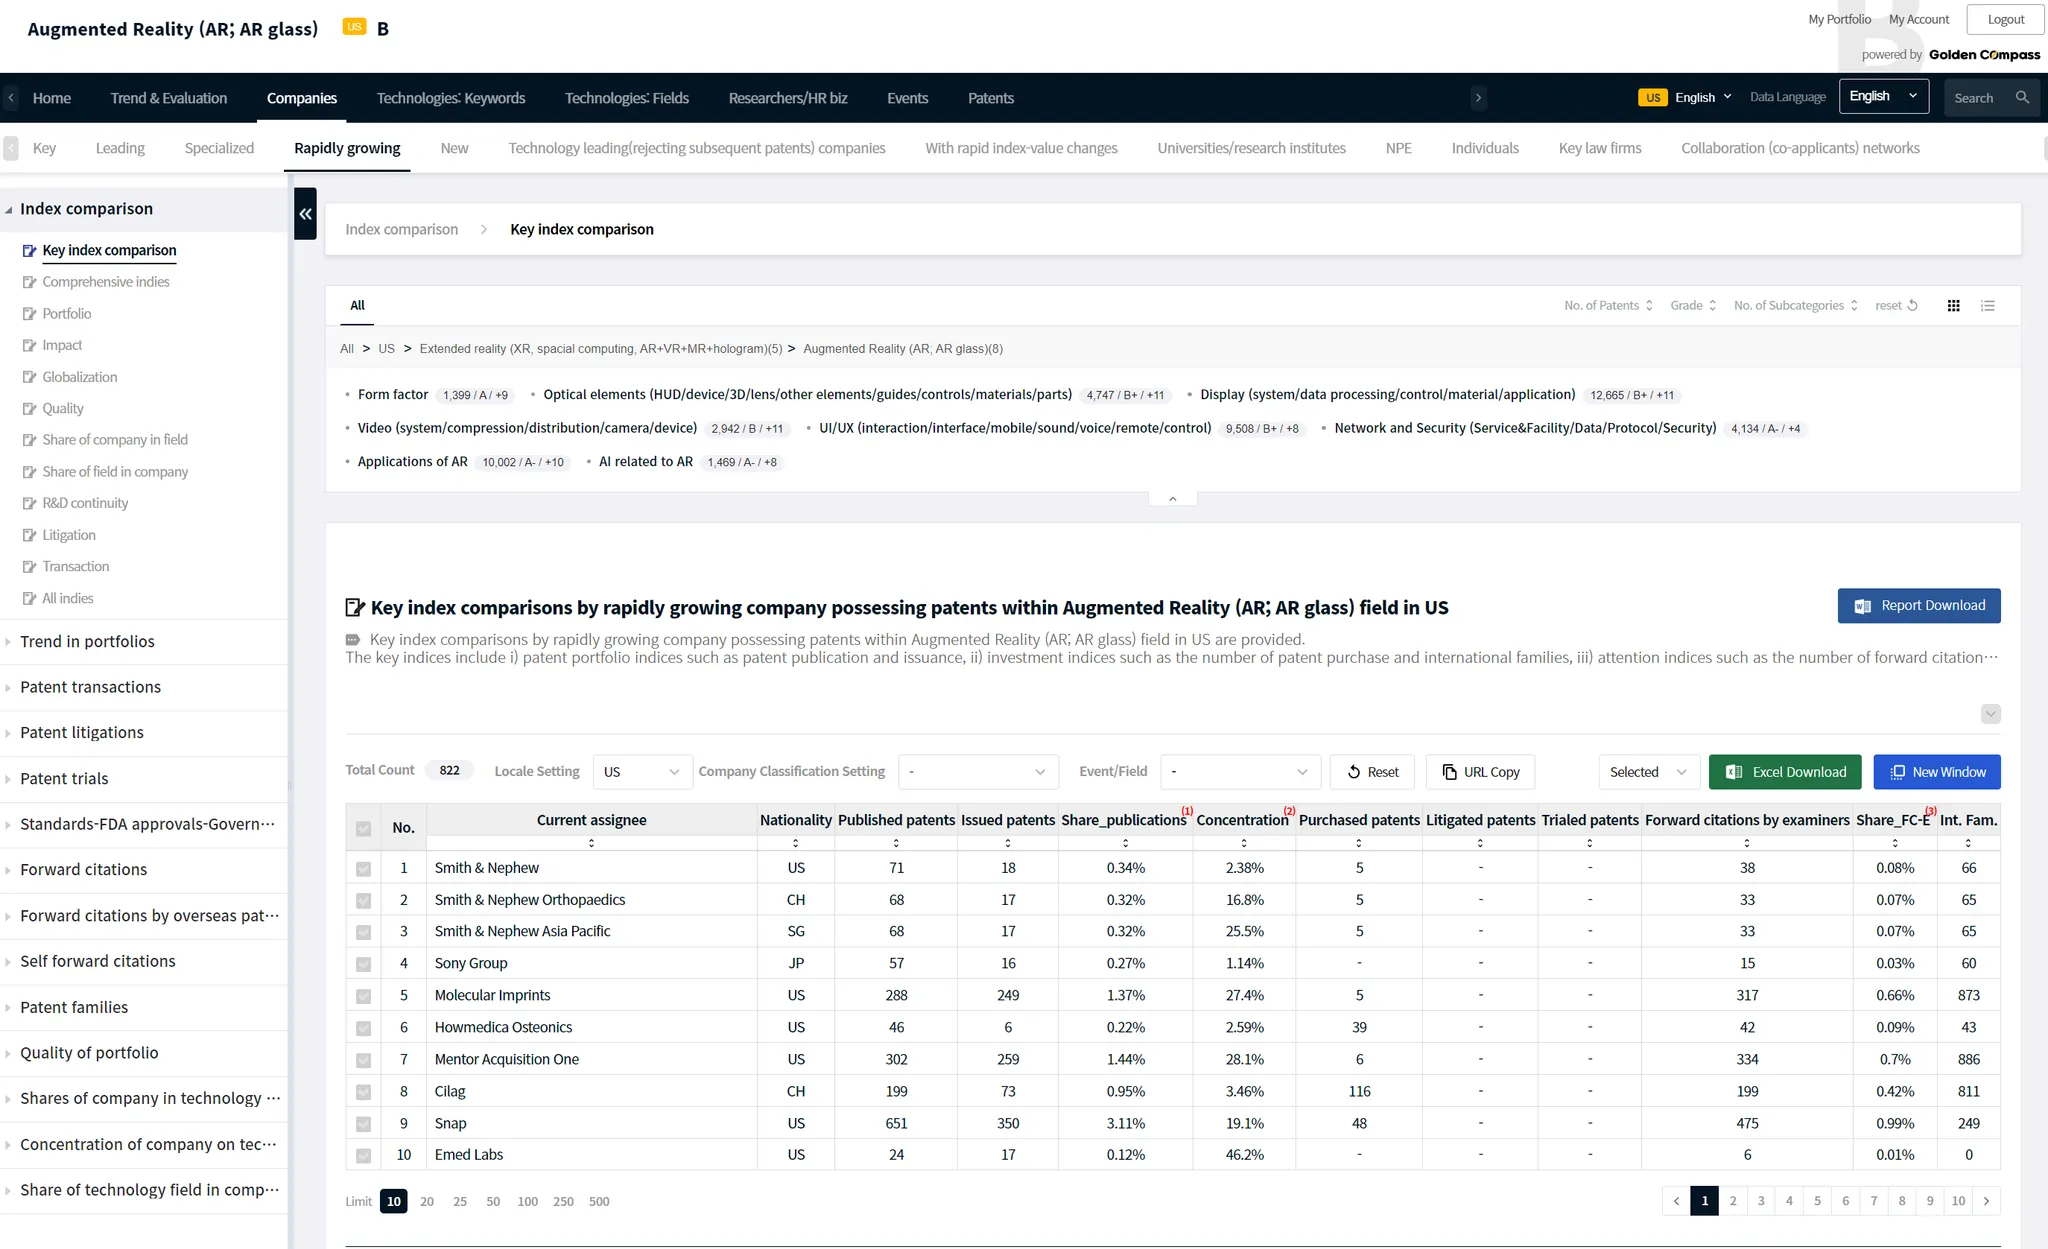Image resolution: width=2048 pixels, height=1249 pixels.
Task: Open the Locale Setting dropdown
Action: click(642, 772)
